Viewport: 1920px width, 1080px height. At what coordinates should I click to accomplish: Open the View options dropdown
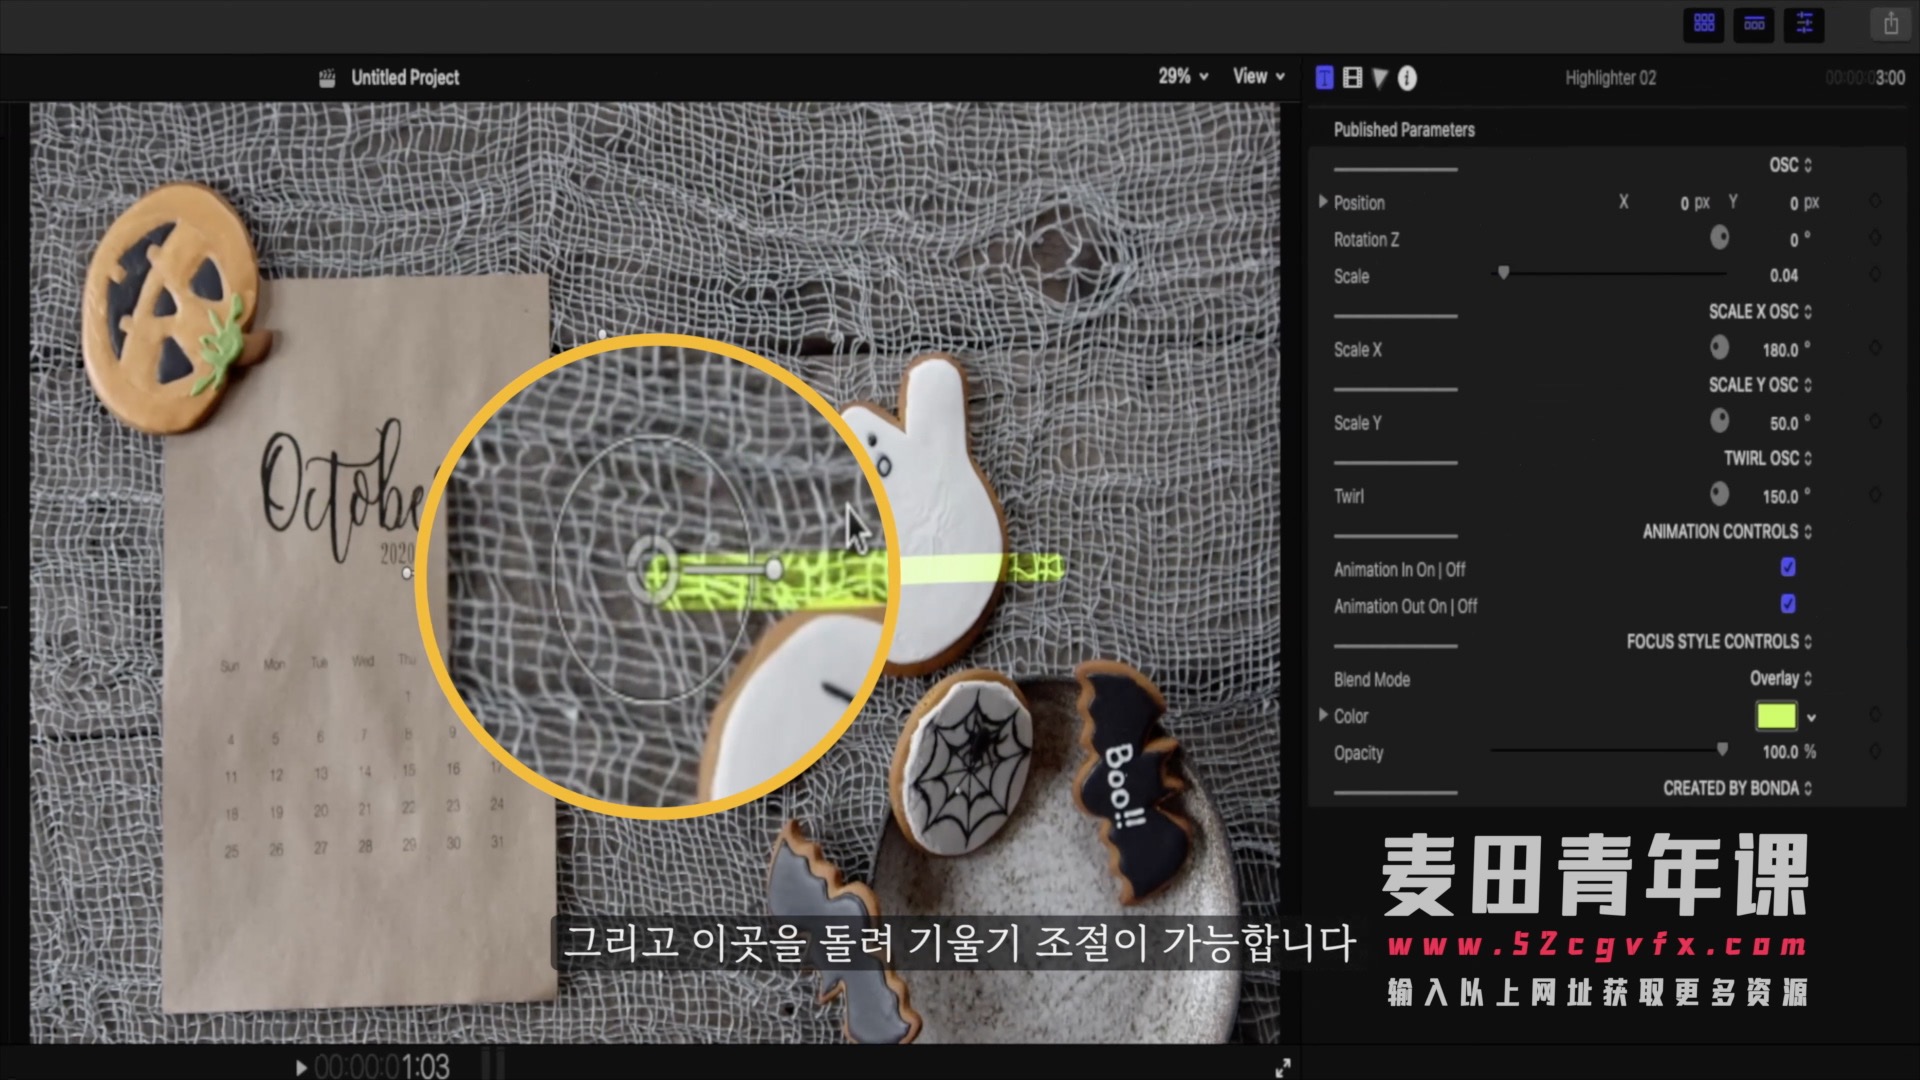[x=1259, y=76]
